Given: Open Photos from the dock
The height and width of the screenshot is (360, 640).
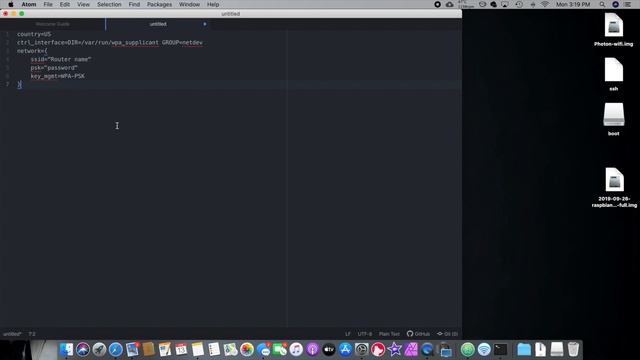Looking at the screenshot, I should [x=247, y=350].
